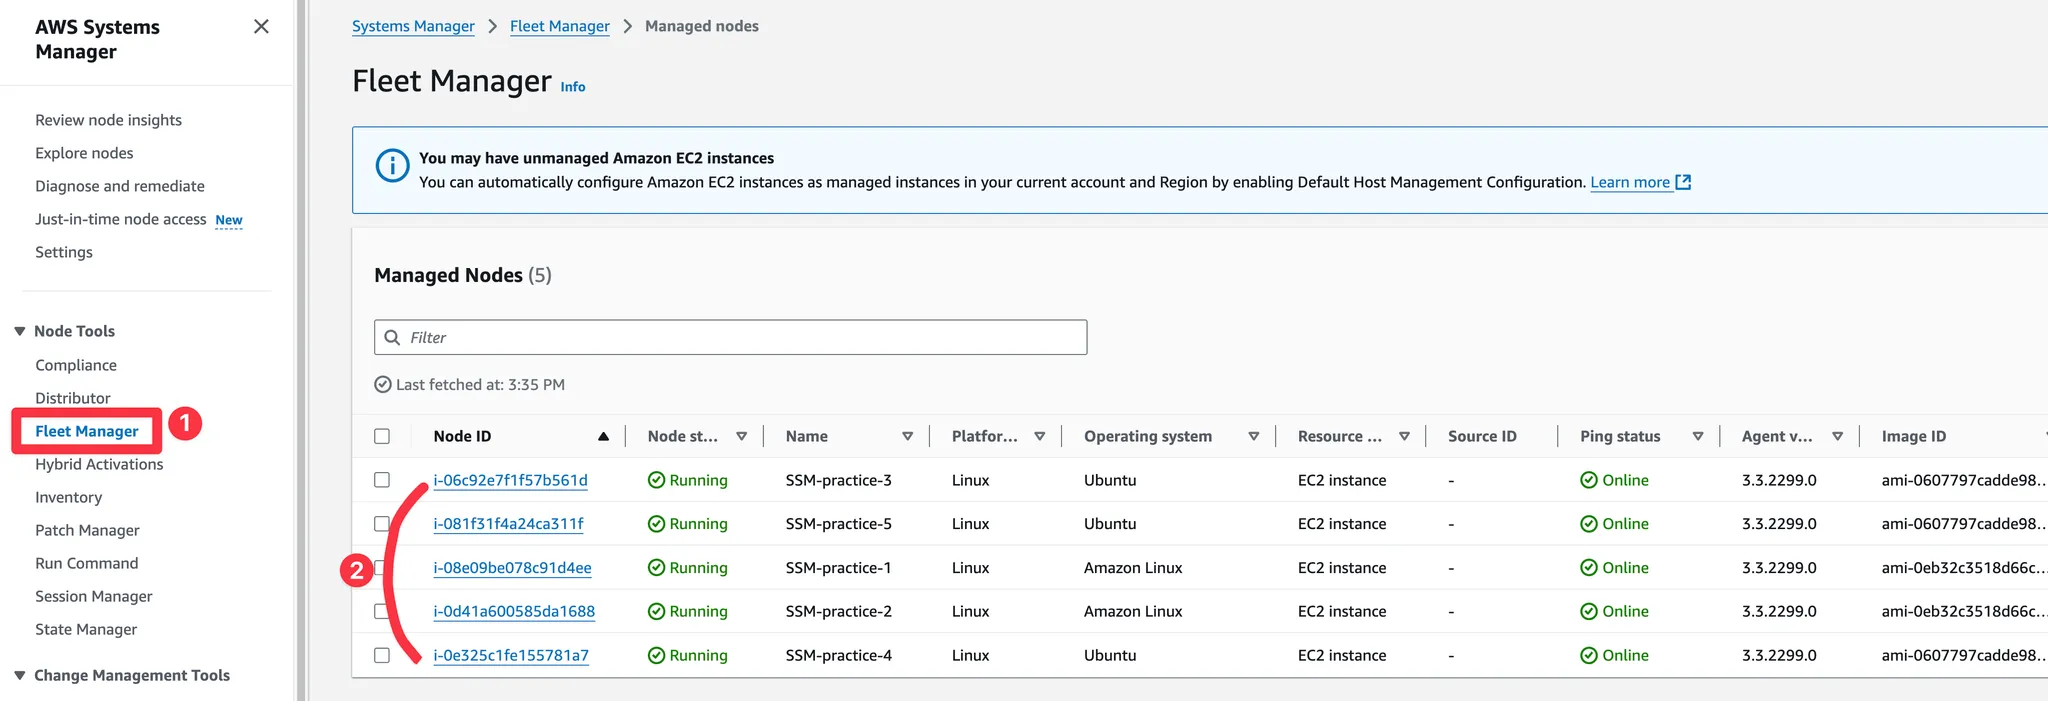The width and height of the screenshot is (2048, 701).
Task: Click Running status icon for SSM-practice-1
Action: pyautogui.click(x=656, y=568)
